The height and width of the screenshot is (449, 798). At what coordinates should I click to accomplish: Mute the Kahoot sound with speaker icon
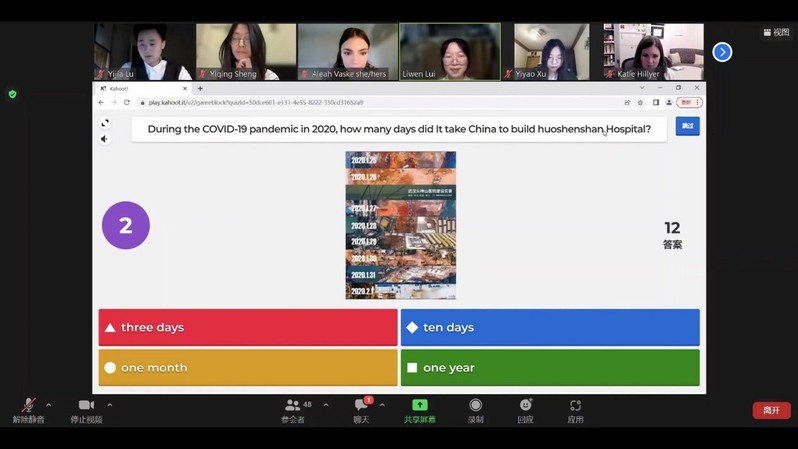[x=105, y=139]
